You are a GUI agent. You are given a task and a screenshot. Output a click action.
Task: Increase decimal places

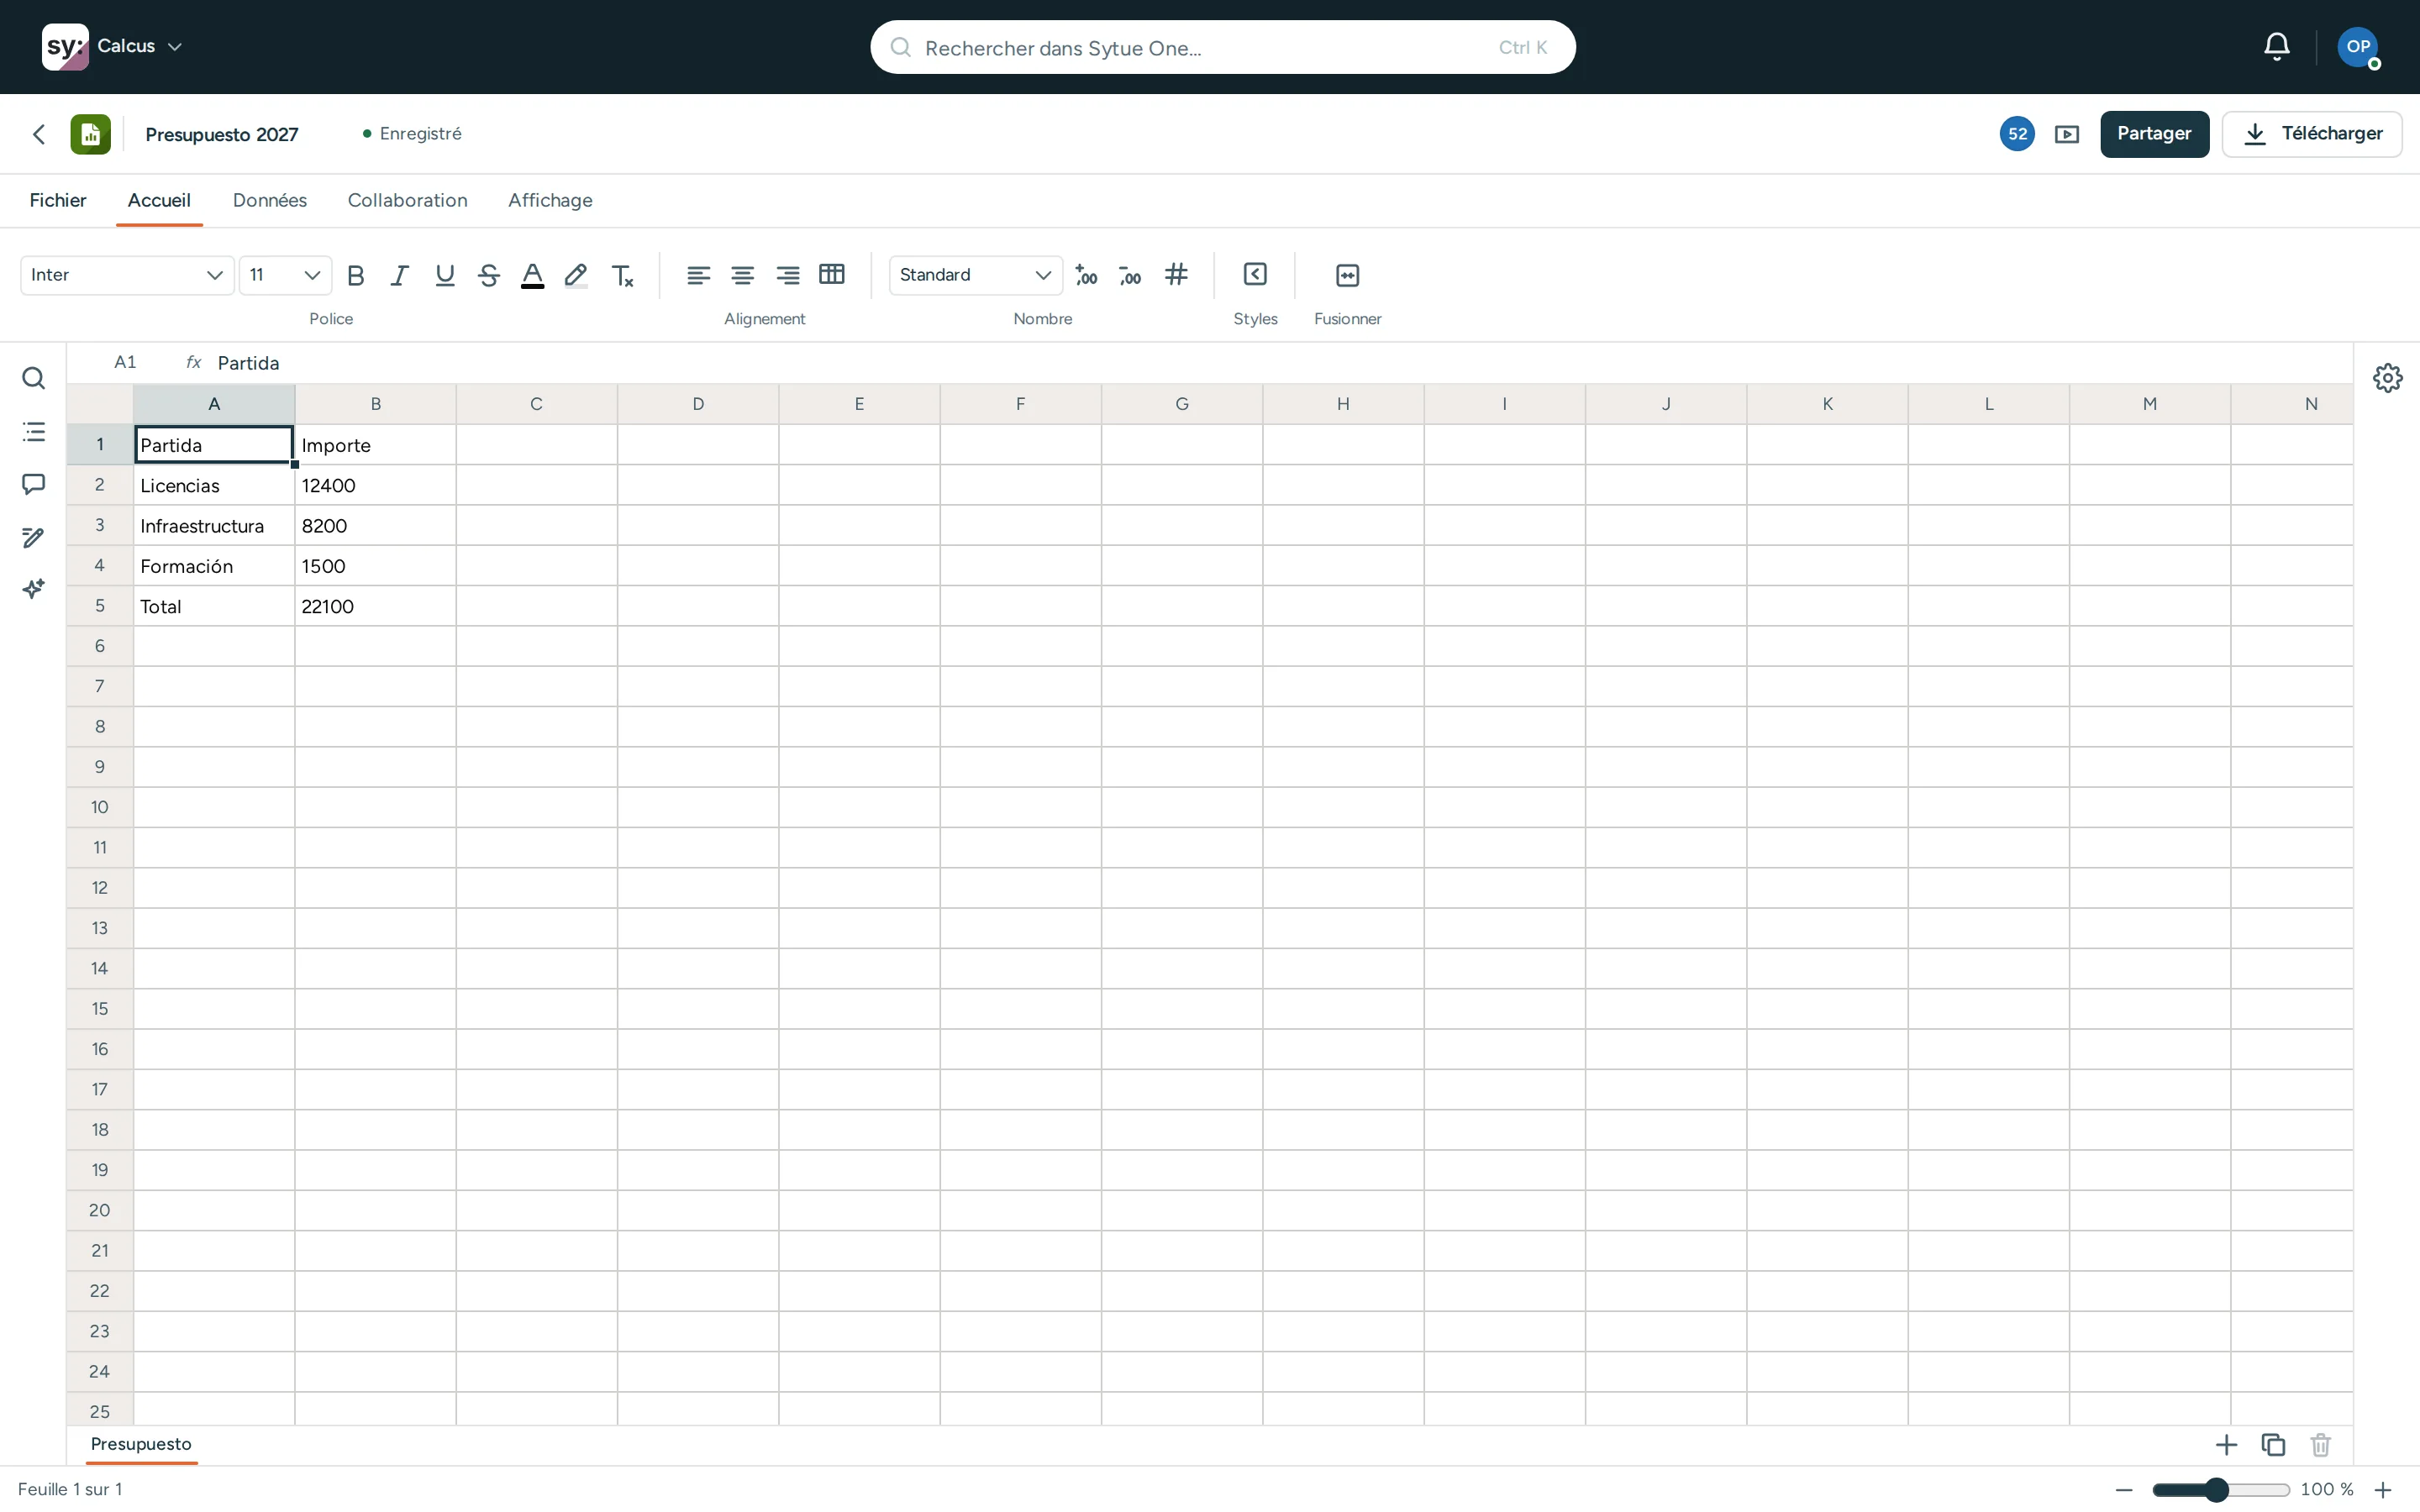(x=1086, y=275)
